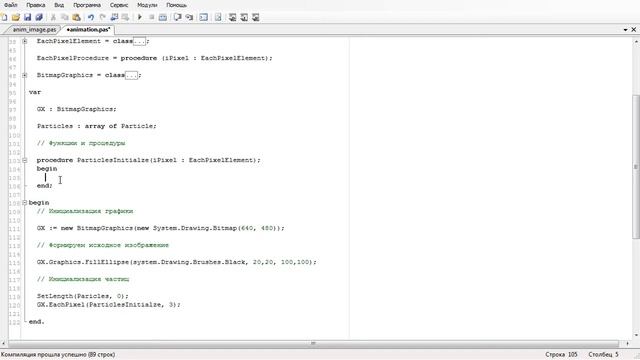Click the EachPixelProcedure type declaration line
The image size is (640, 360).
(x=155, y=58)
